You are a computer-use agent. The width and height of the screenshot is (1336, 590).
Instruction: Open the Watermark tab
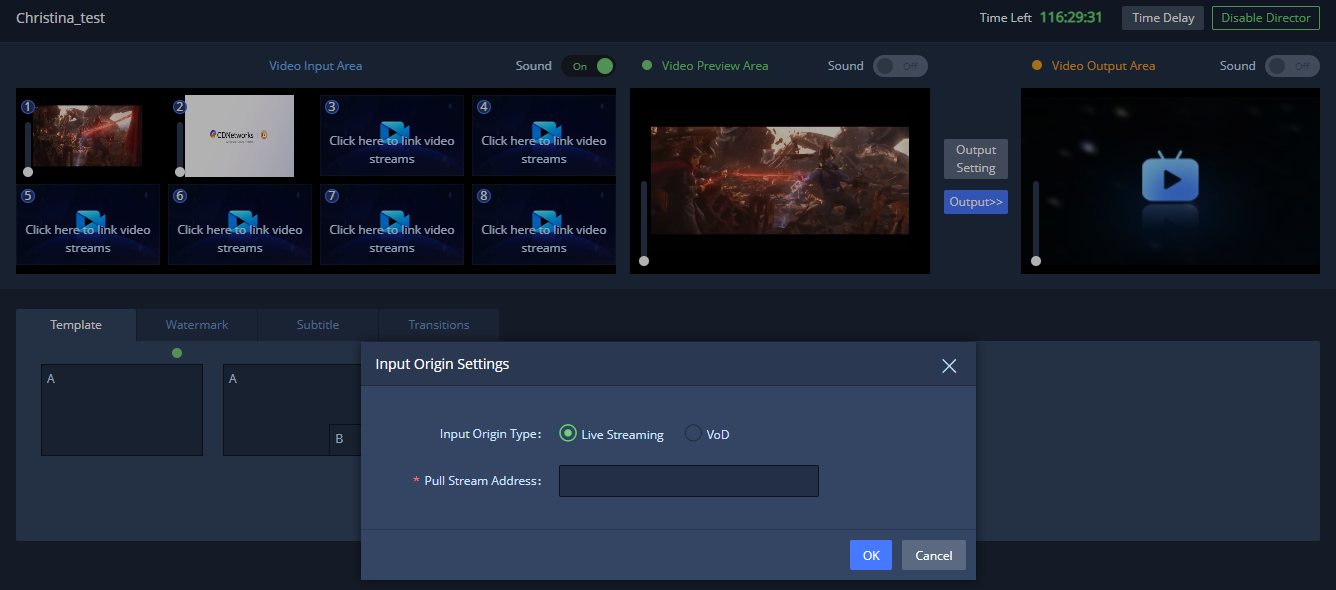[x=197, y=325]
